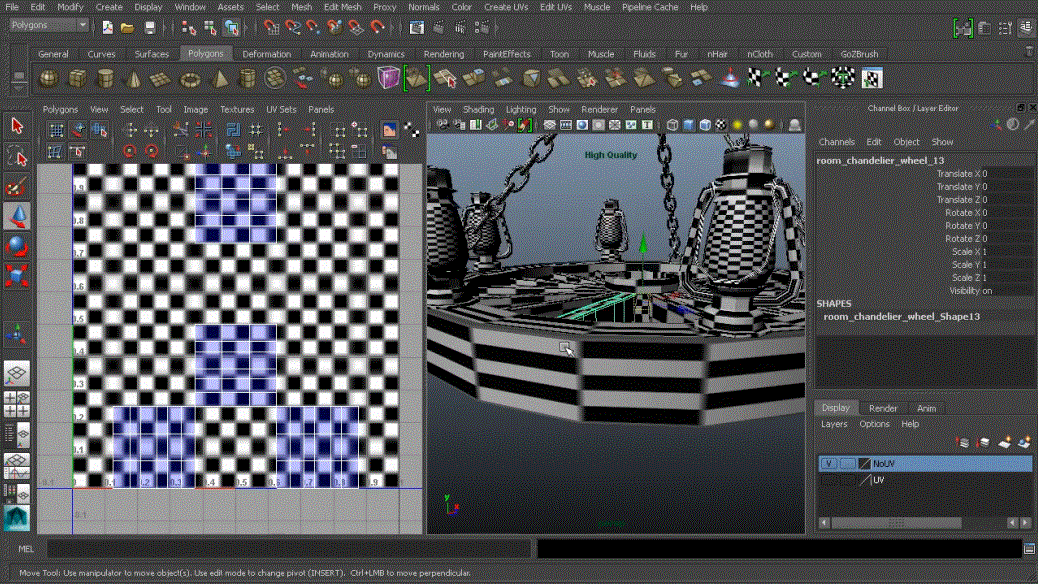1038x584 pixels.
Task: Click the Options menu in Layer Editor
Action: 874,424
